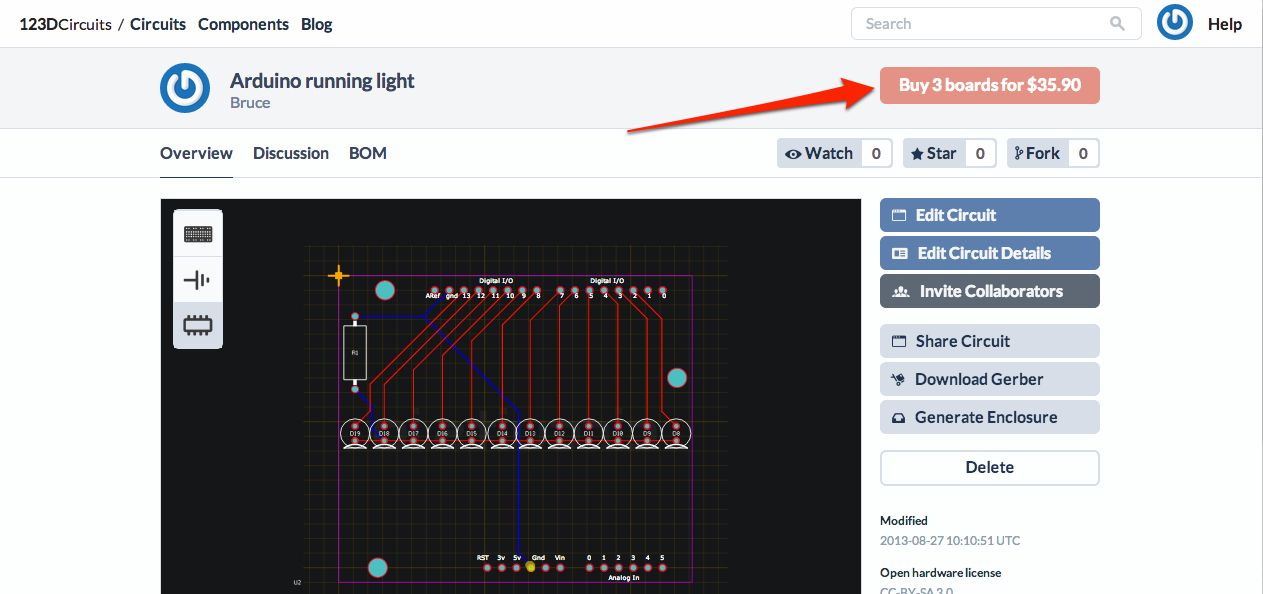Buy 3 boards for $35.90

coord(989,85)
